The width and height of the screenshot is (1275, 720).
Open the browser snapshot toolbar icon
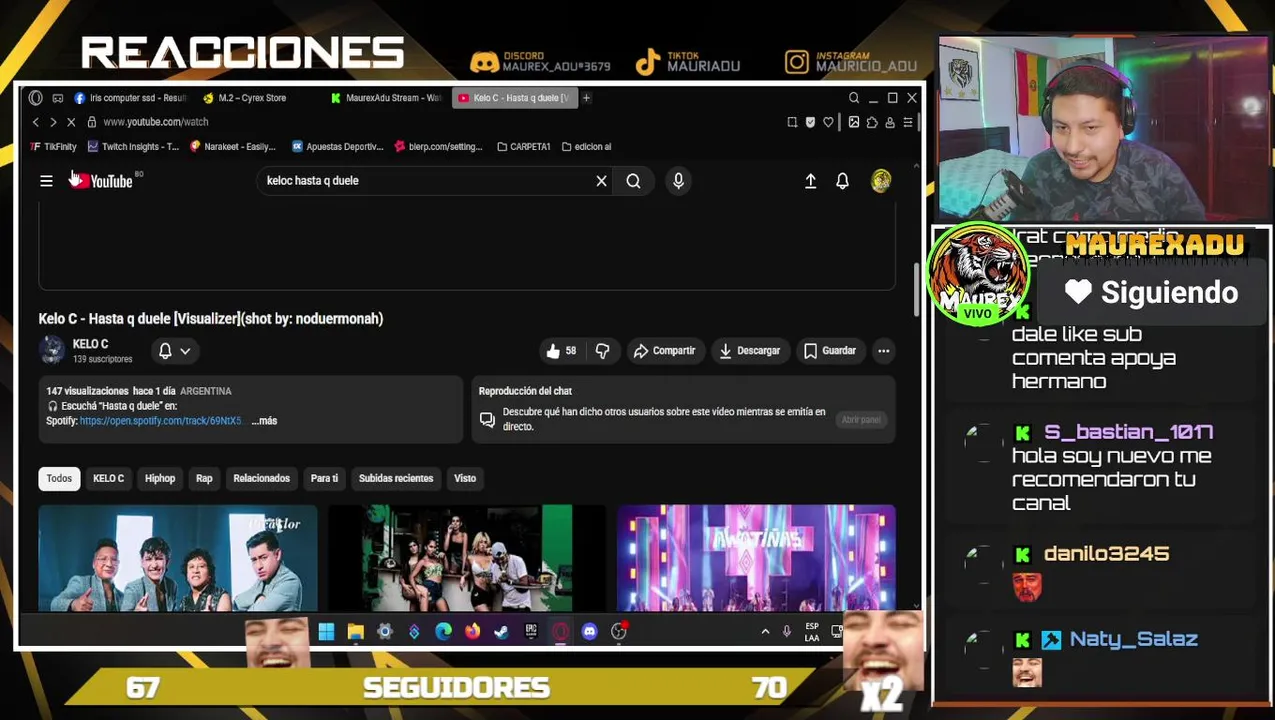(792, 122)
